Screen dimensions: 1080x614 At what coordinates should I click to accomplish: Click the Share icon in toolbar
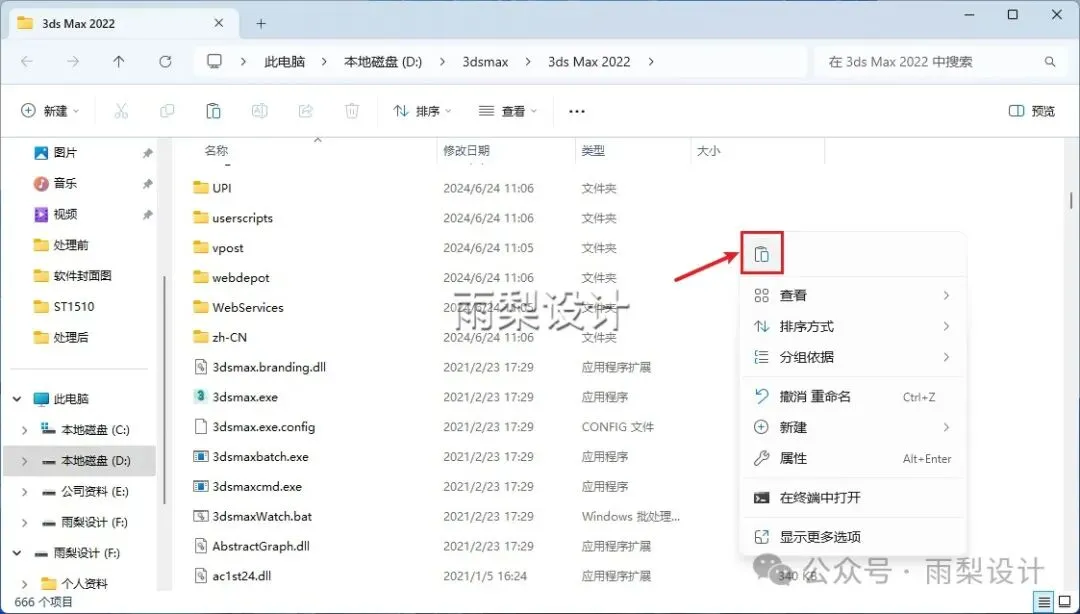pyautogui.click(x=306, y=111)
